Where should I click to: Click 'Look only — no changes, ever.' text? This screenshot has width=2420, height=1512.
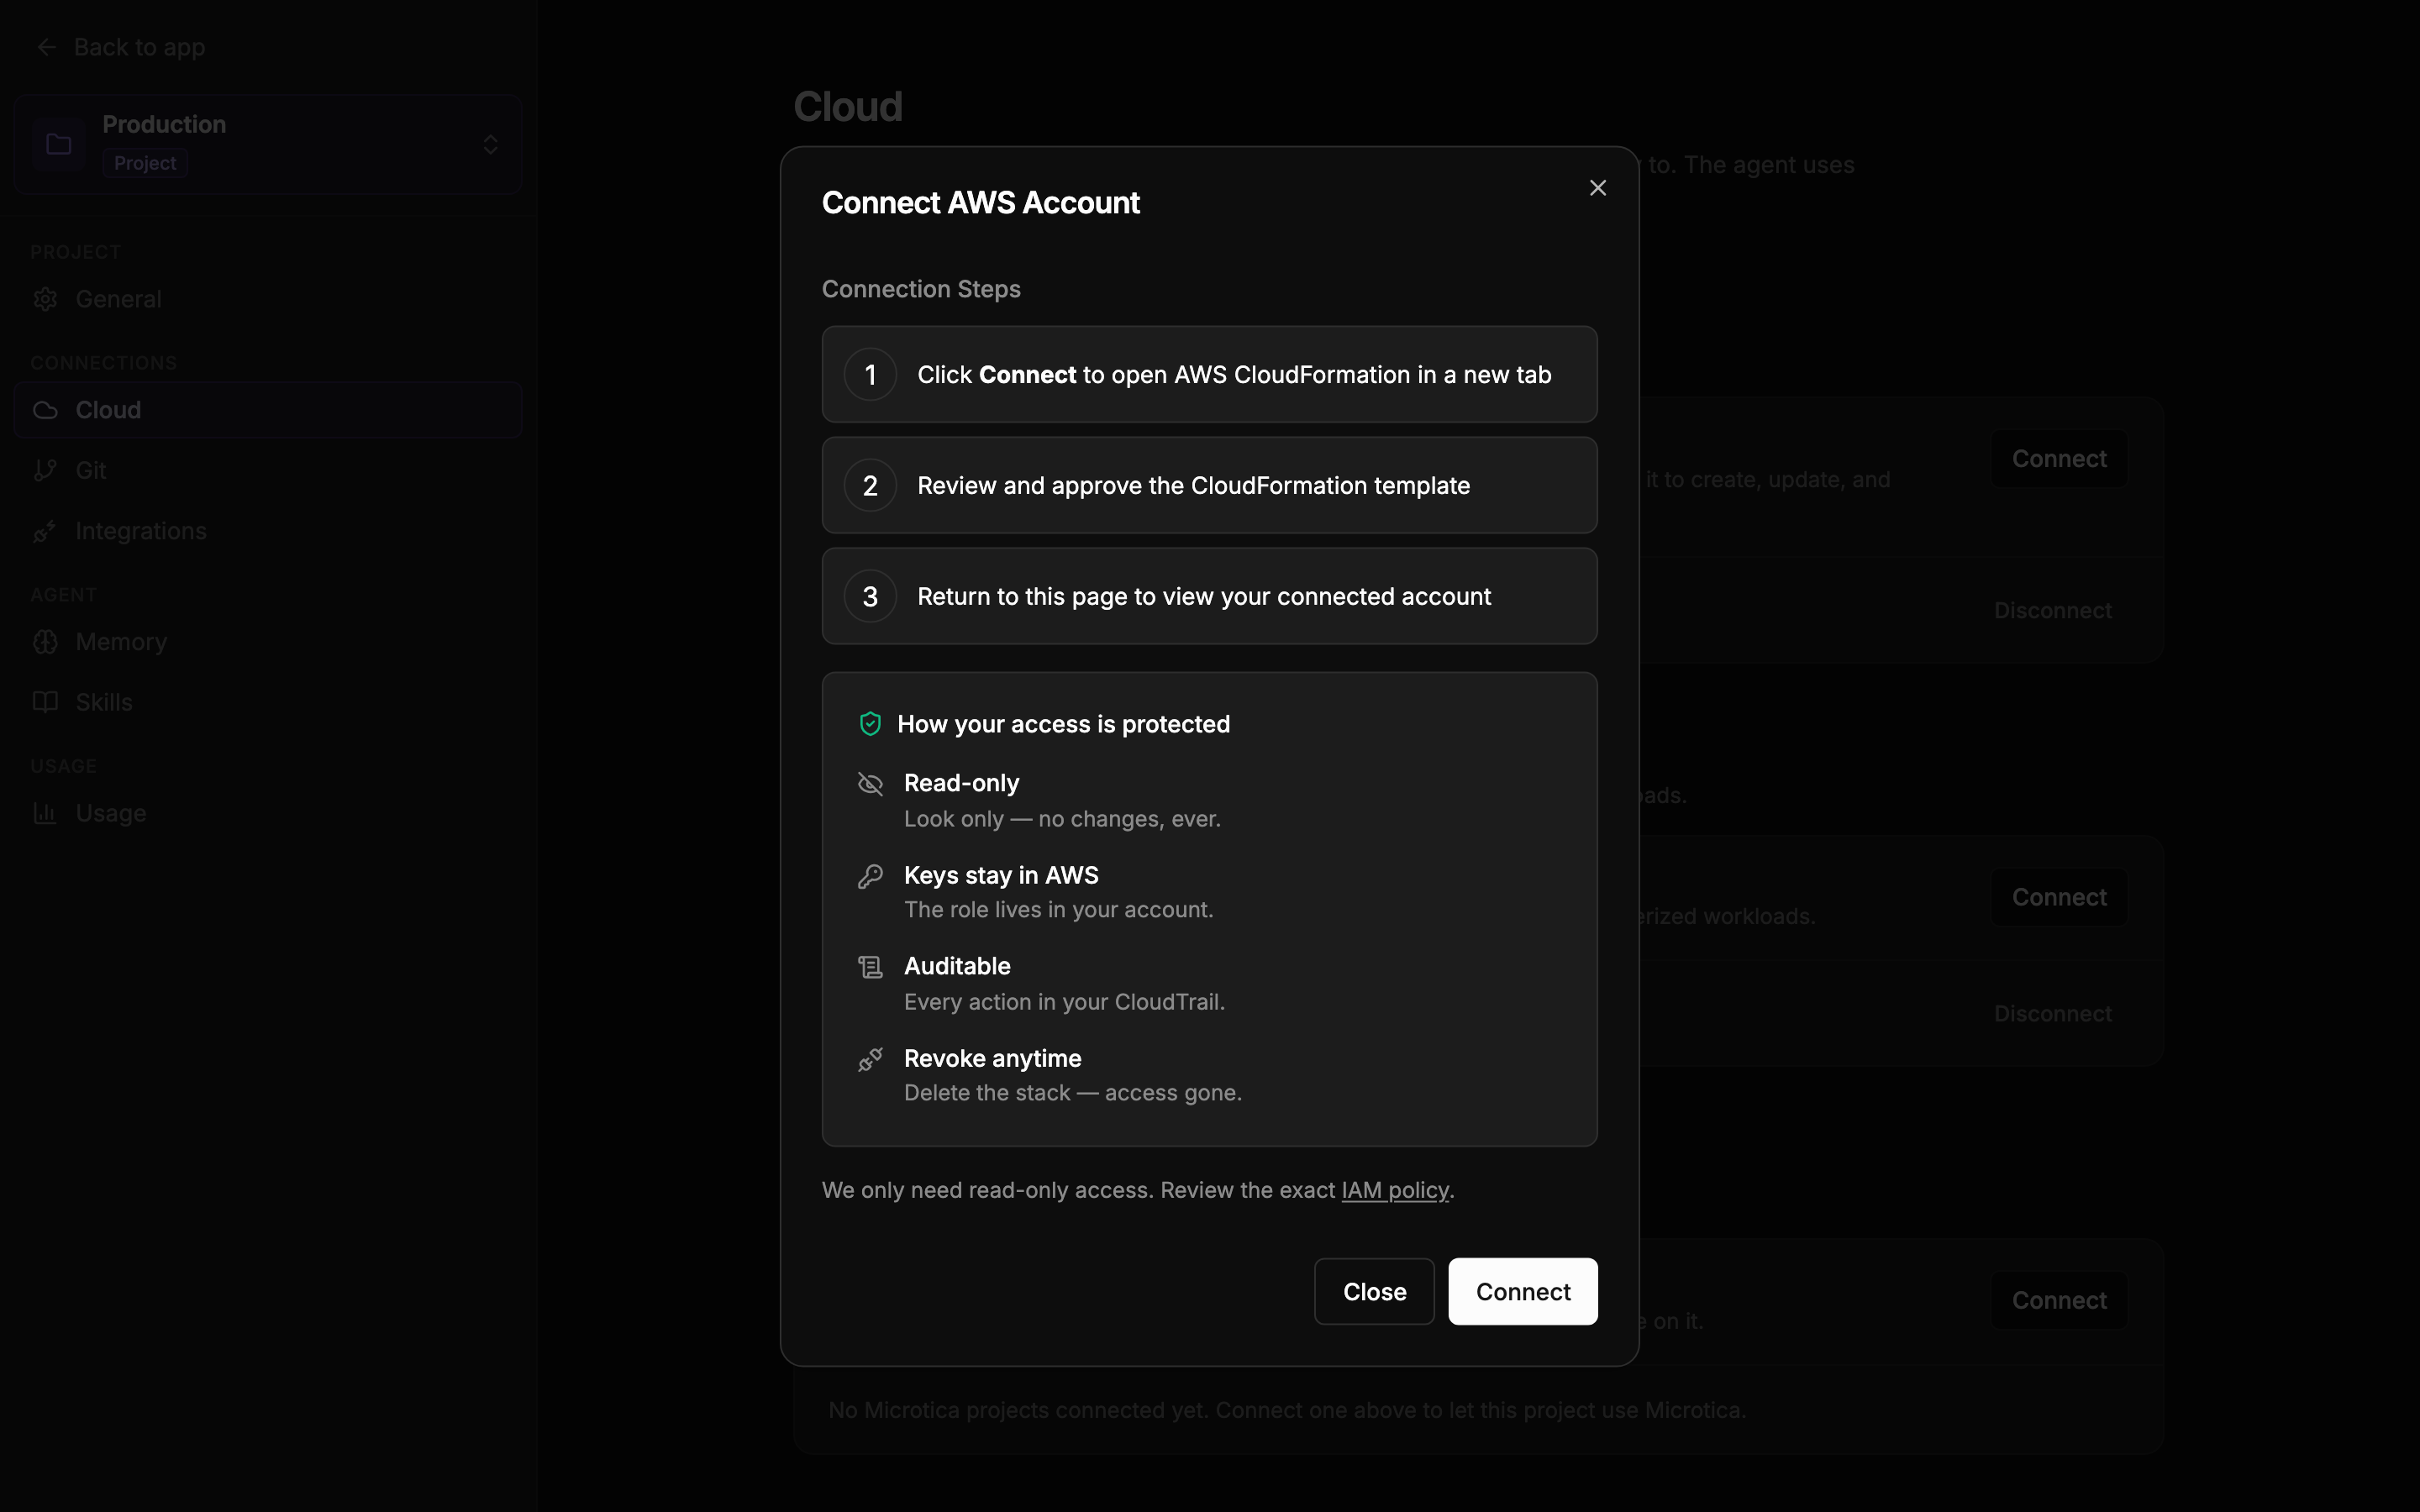[1062, 819]
